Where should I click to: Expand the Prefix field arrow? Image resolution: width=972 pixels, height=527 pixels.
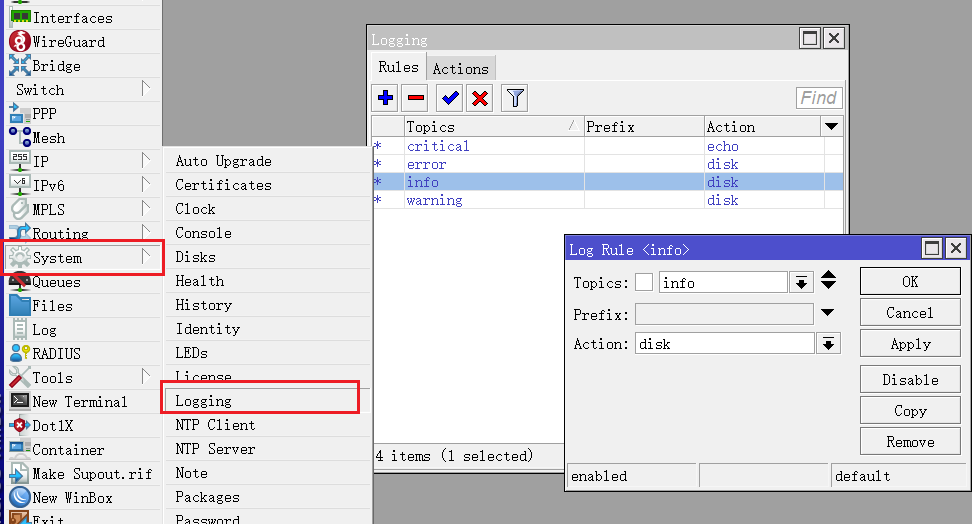[x=828, y=313]
